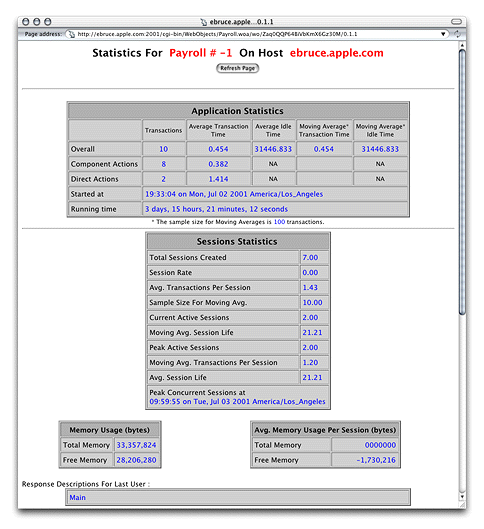This screenshot has height=529, width=484.
Task: Click the Payroll # -1 application name
Action: (x=201, y=53)
